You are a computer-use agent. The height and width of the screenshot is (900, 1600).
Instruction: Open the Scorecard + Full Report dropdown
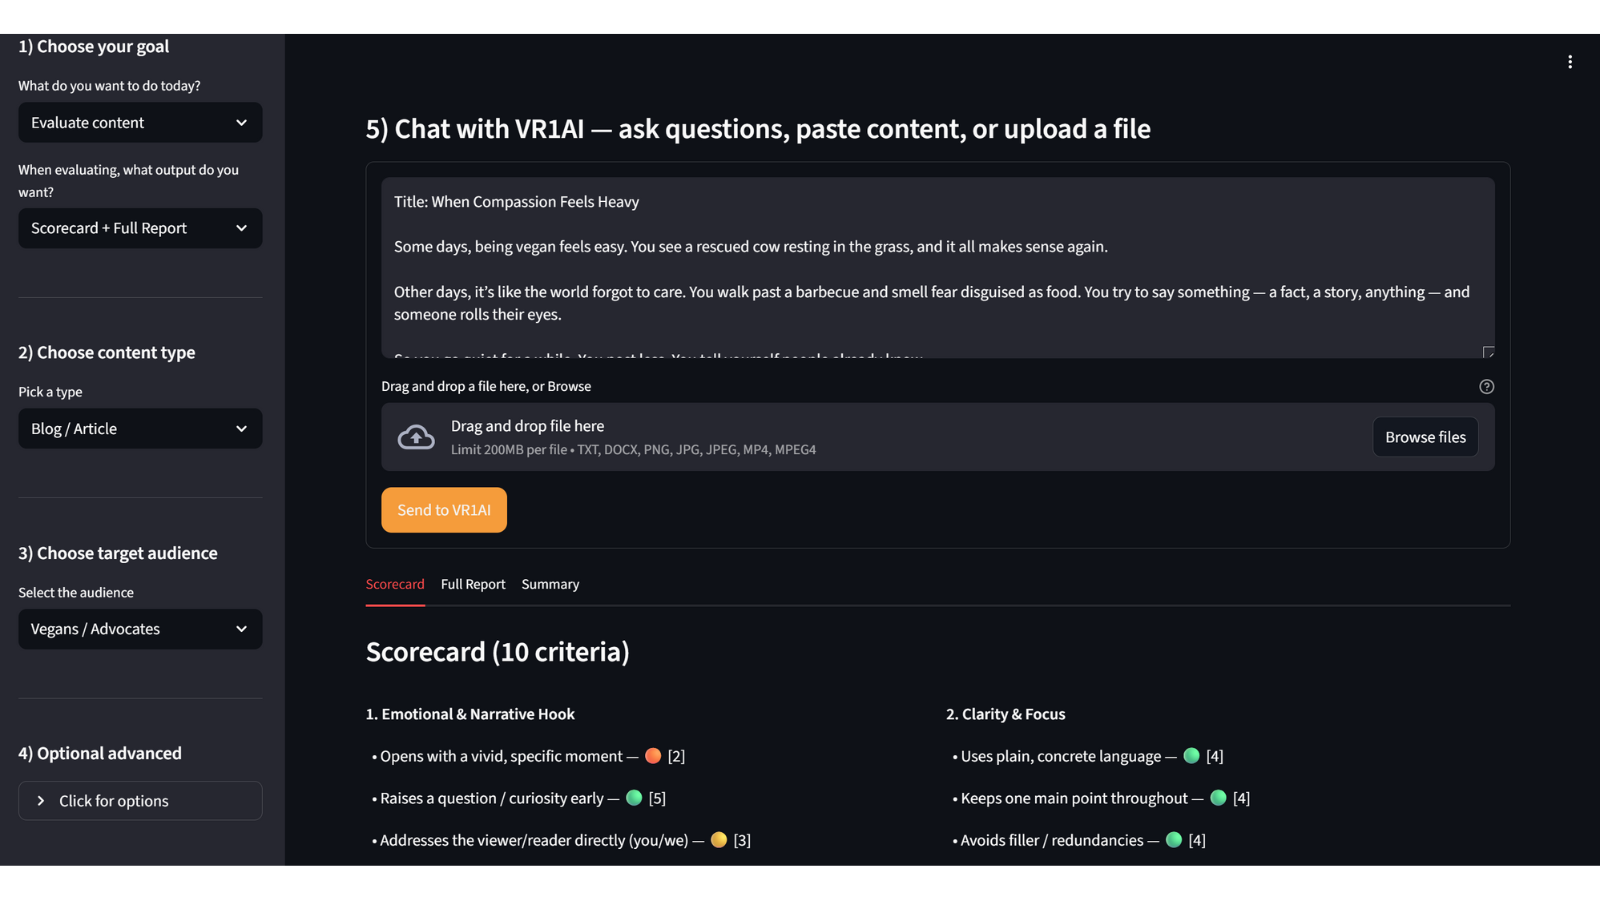coord(140,228)
